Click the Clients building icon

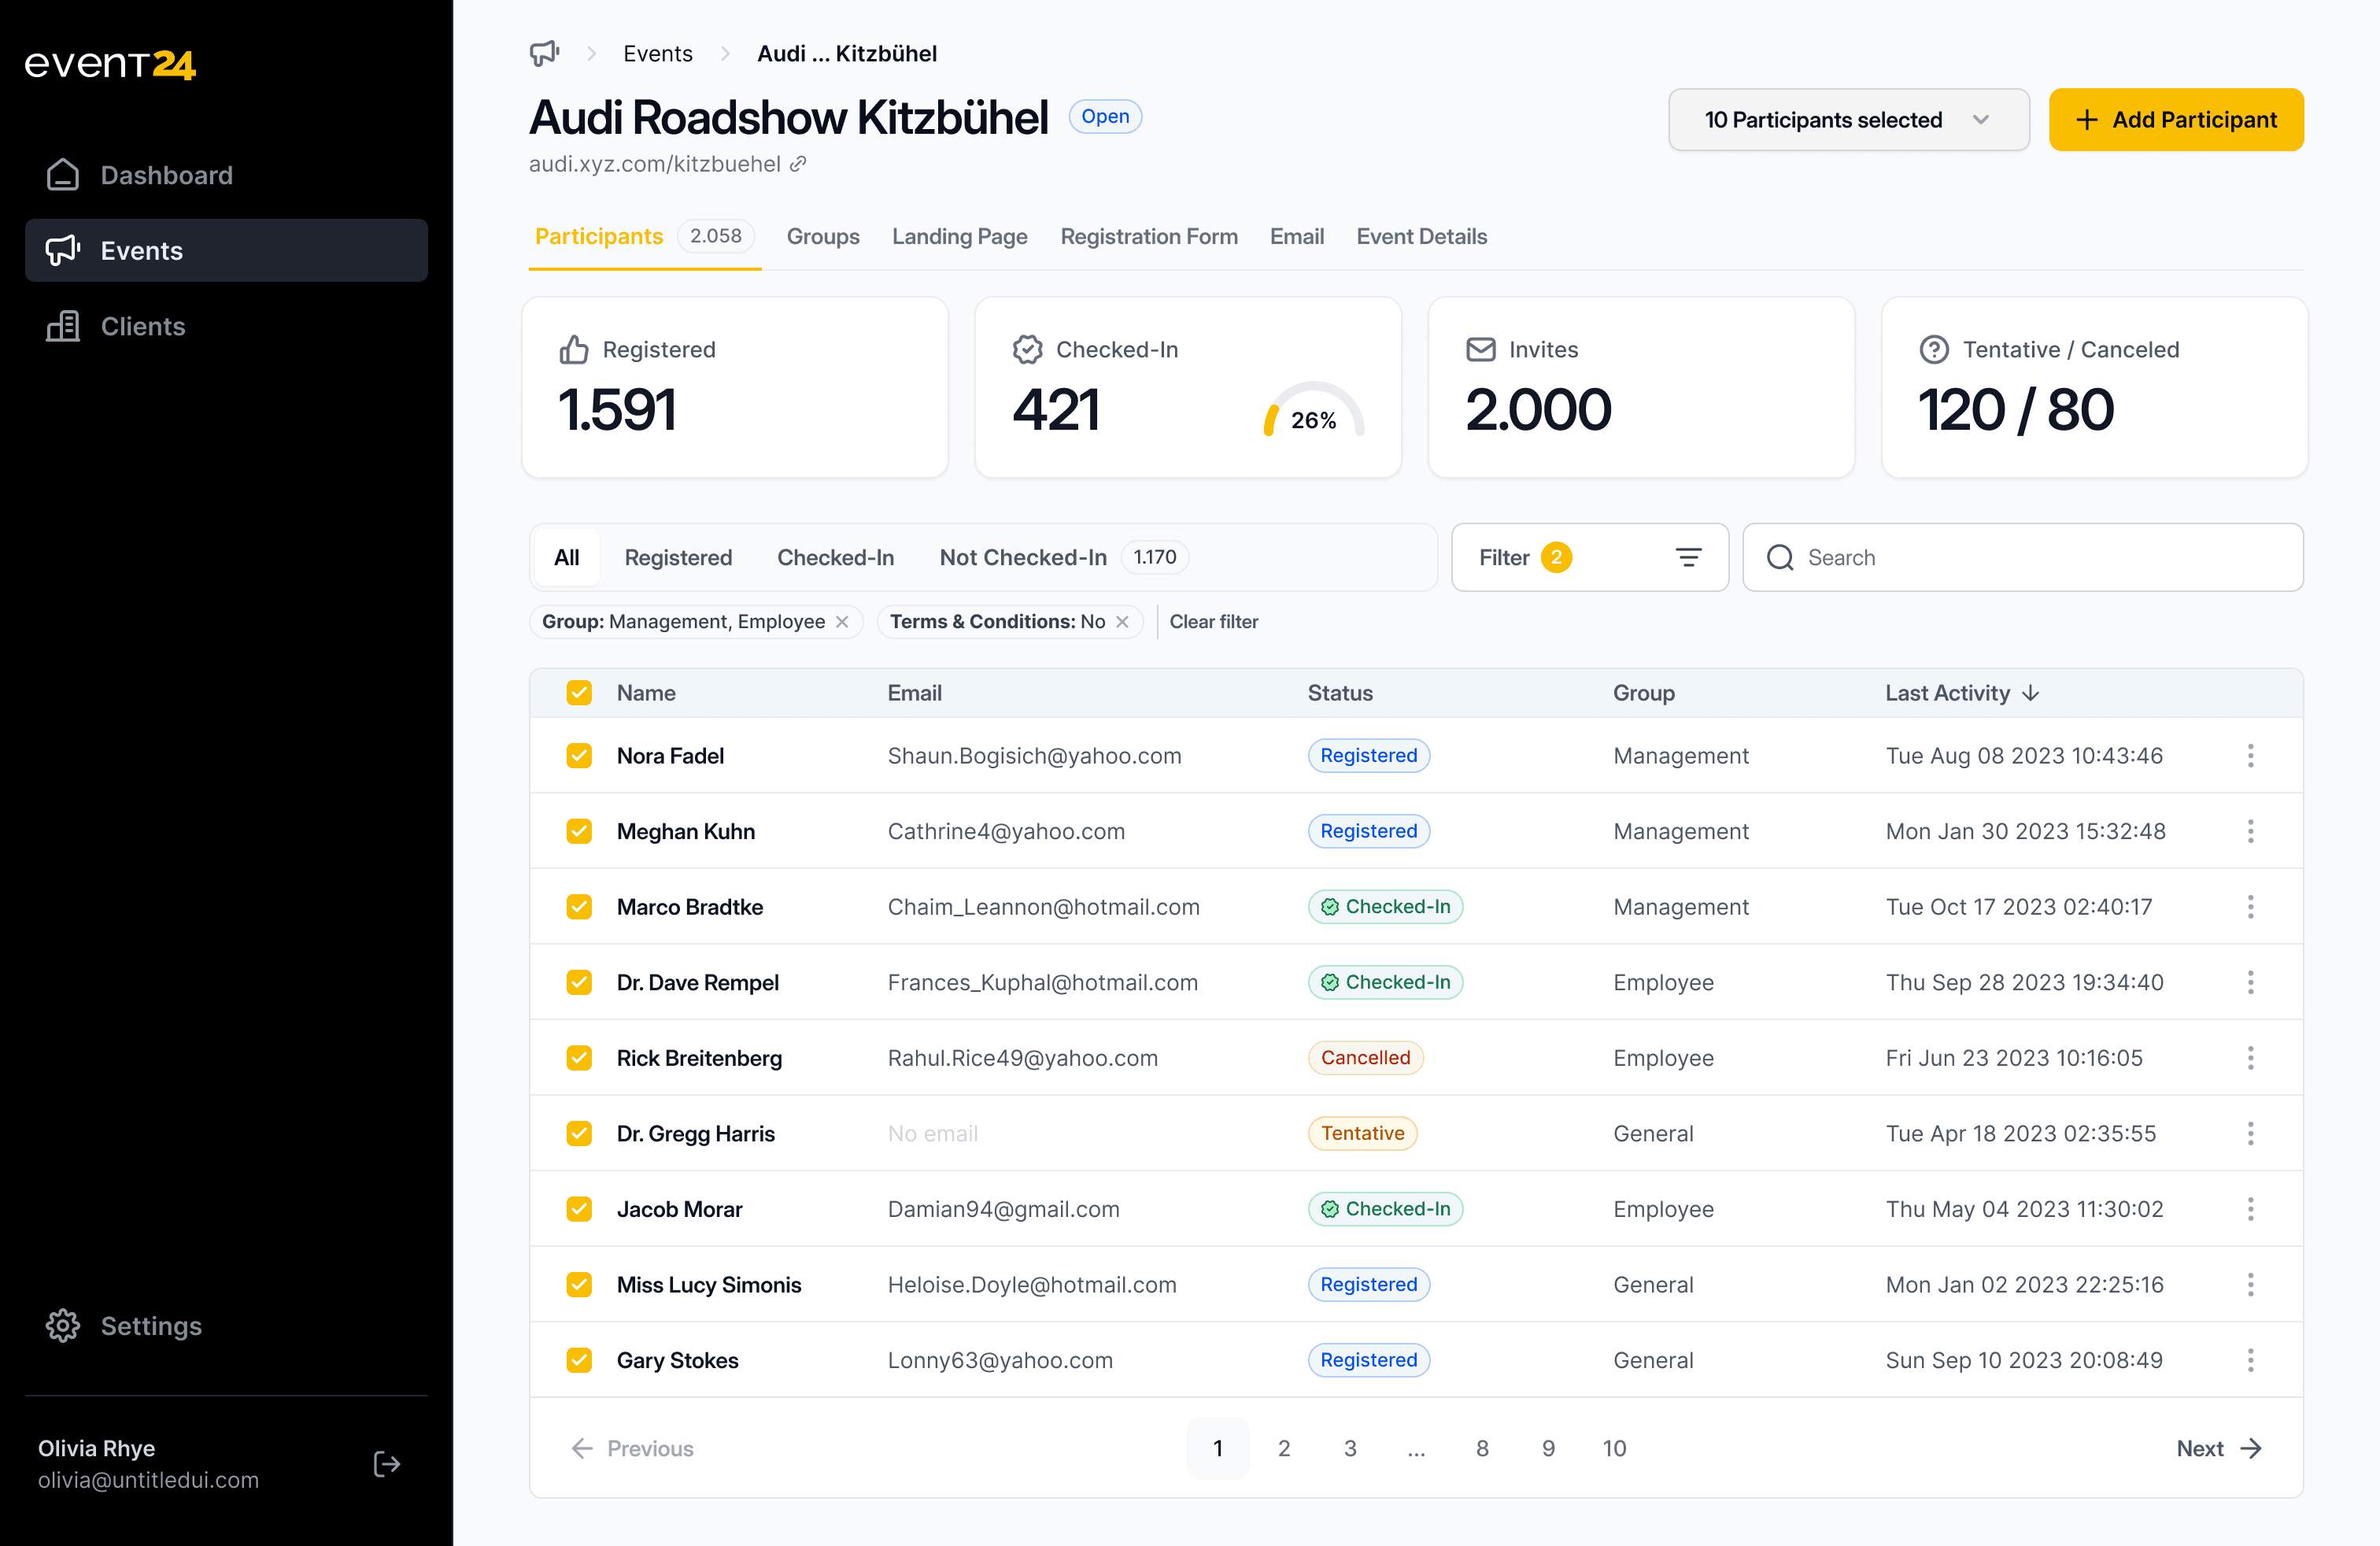pos(63,327)
